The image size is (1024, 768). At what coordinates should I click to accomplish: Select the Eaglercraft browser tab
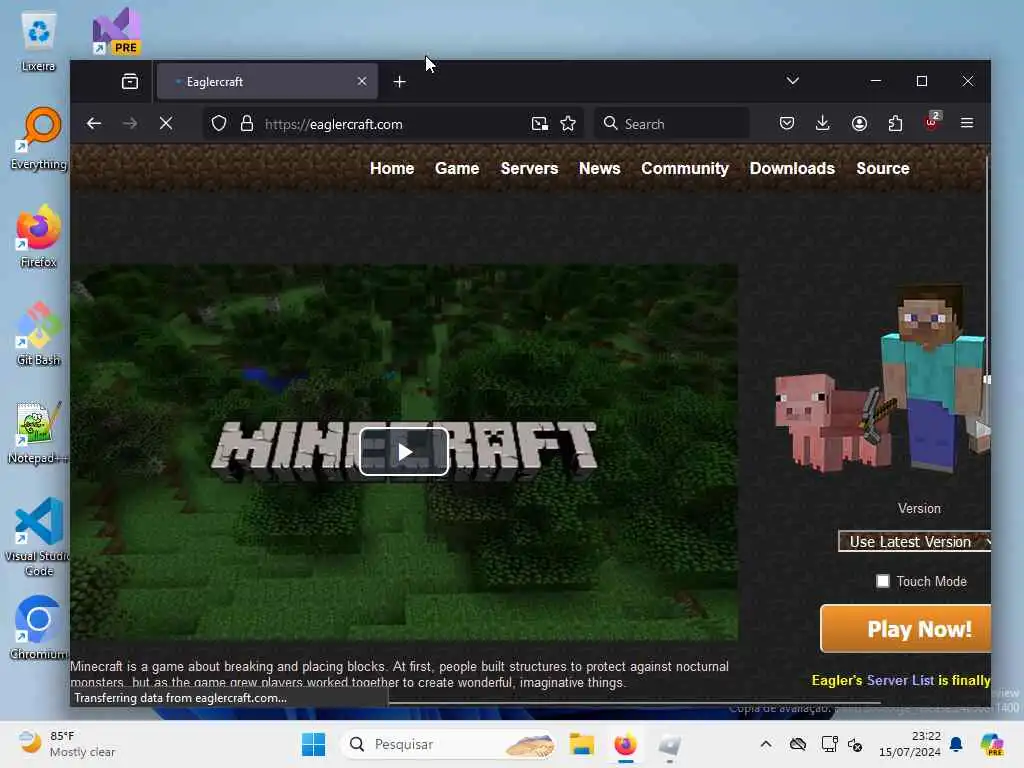click(267, 82)
